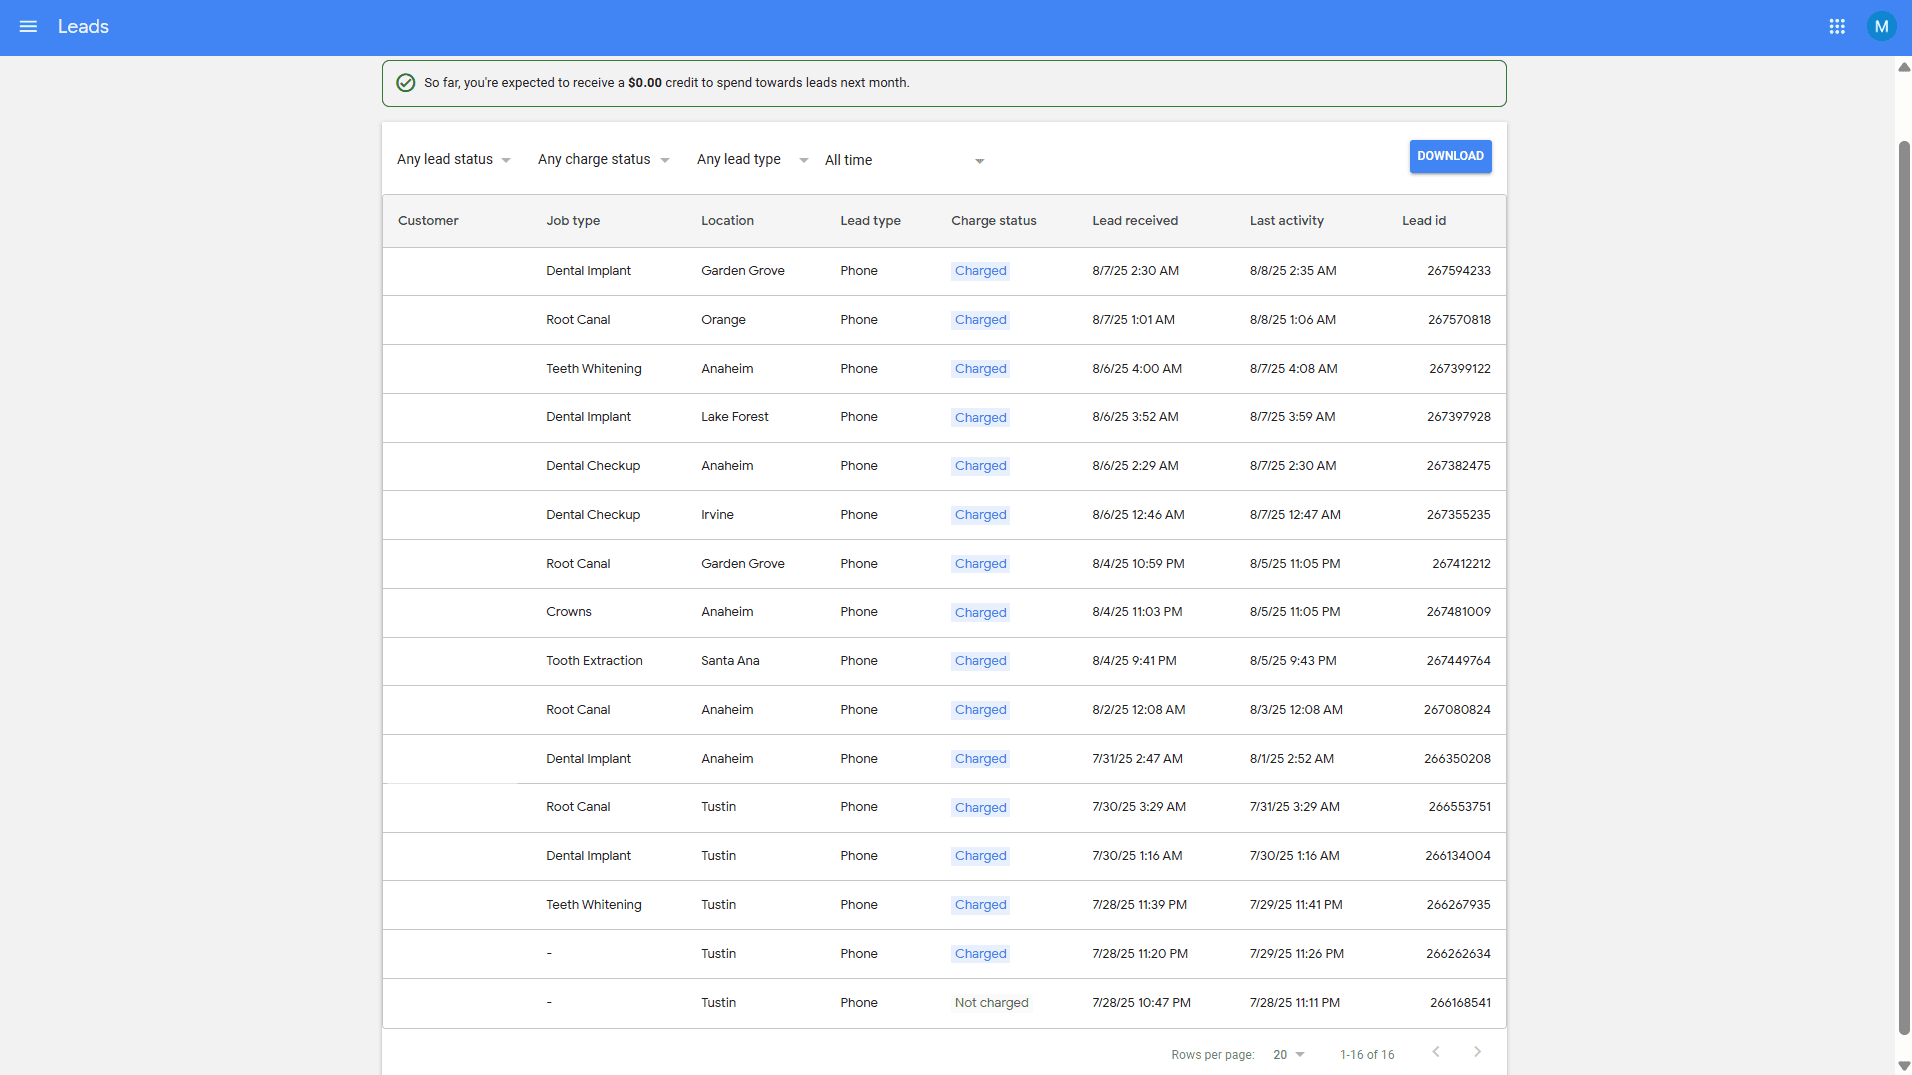
Task: Click the 1-16 of 16 pagination text
Action: (x=1366, y=1055)
